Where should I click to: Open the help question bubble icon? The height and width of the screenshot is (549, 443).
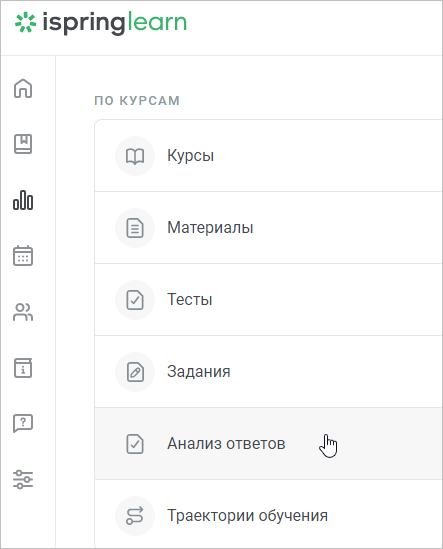tap(23, 424)
